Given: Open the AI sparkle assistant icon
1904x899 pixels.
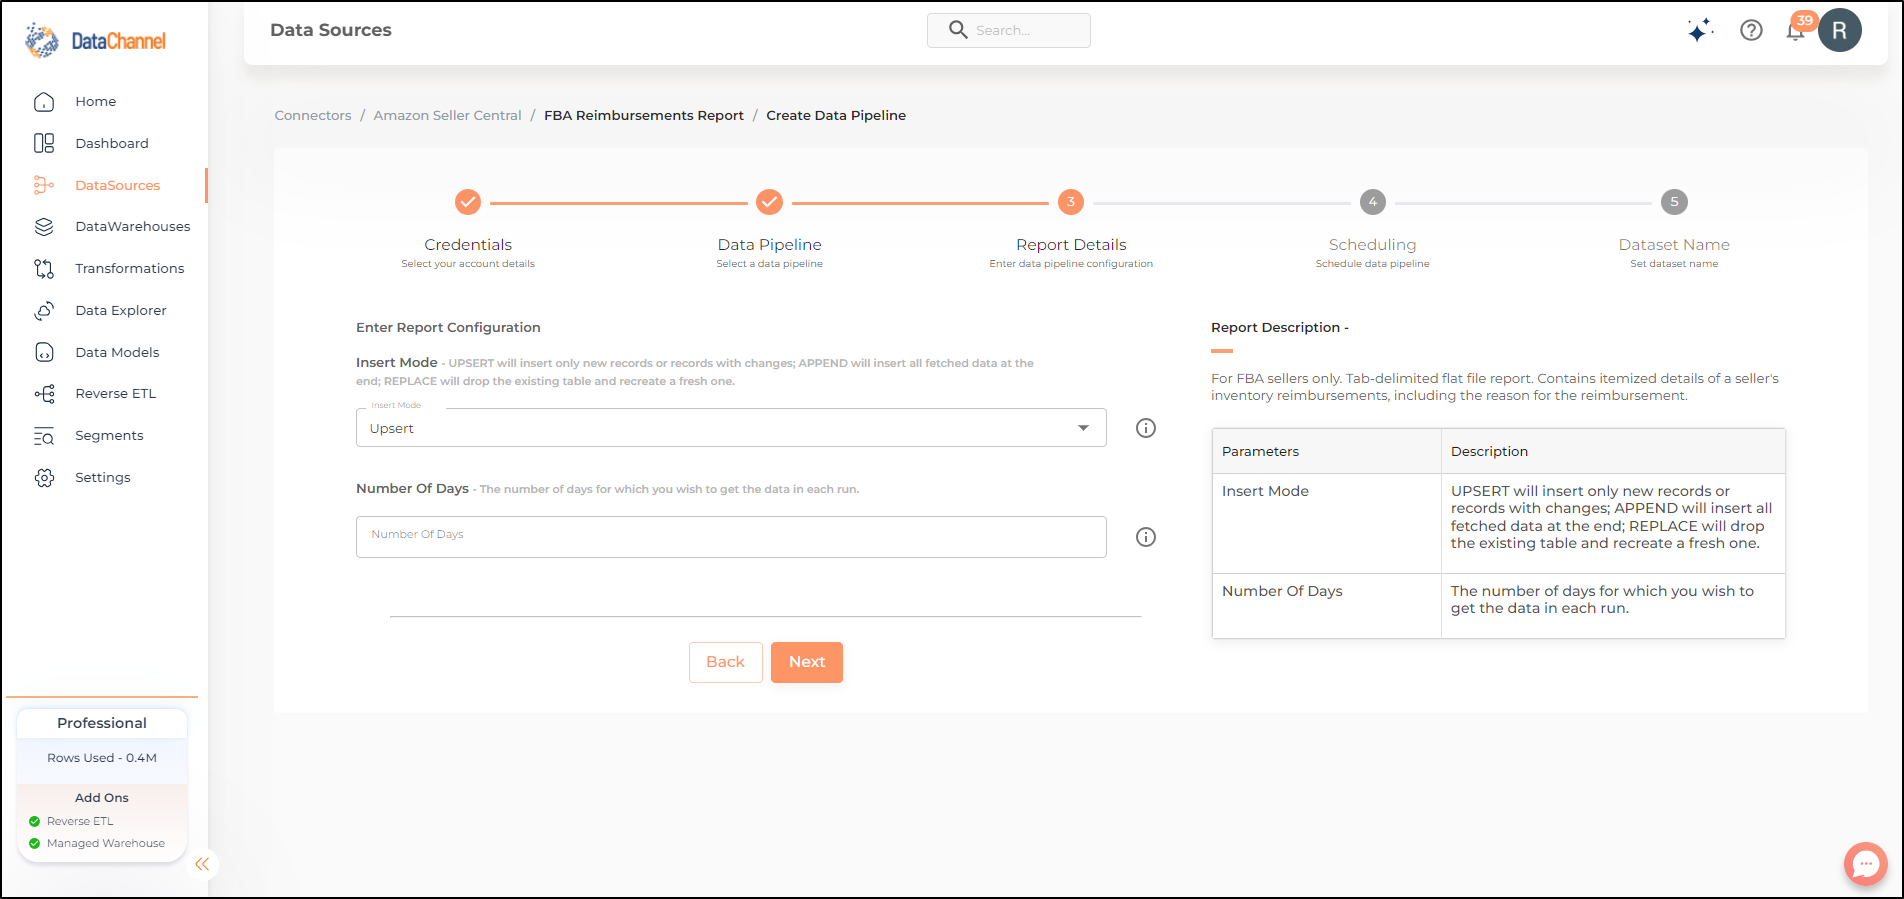Looking at the screenshot, I should tap(1700, 30).
